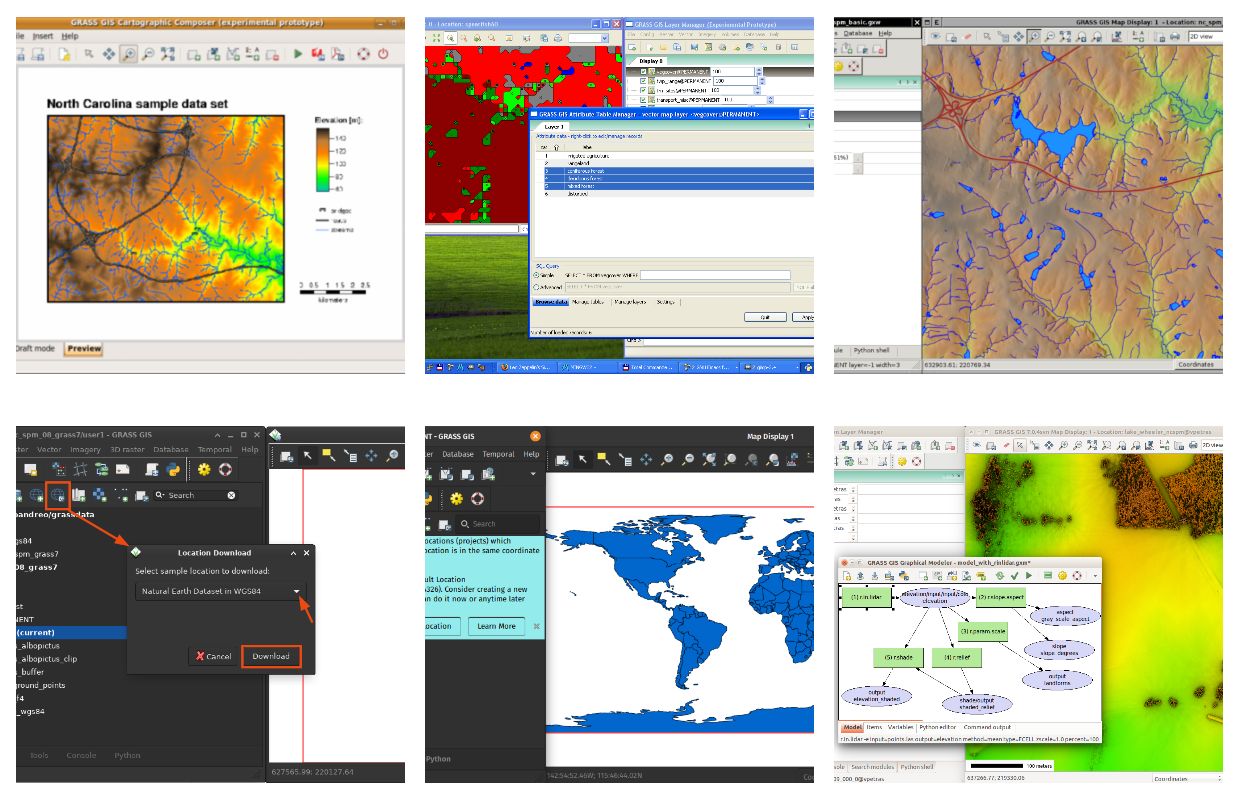
Task: Click the Quit button in the Attribute Table Manager
Action: click(765, 317)
